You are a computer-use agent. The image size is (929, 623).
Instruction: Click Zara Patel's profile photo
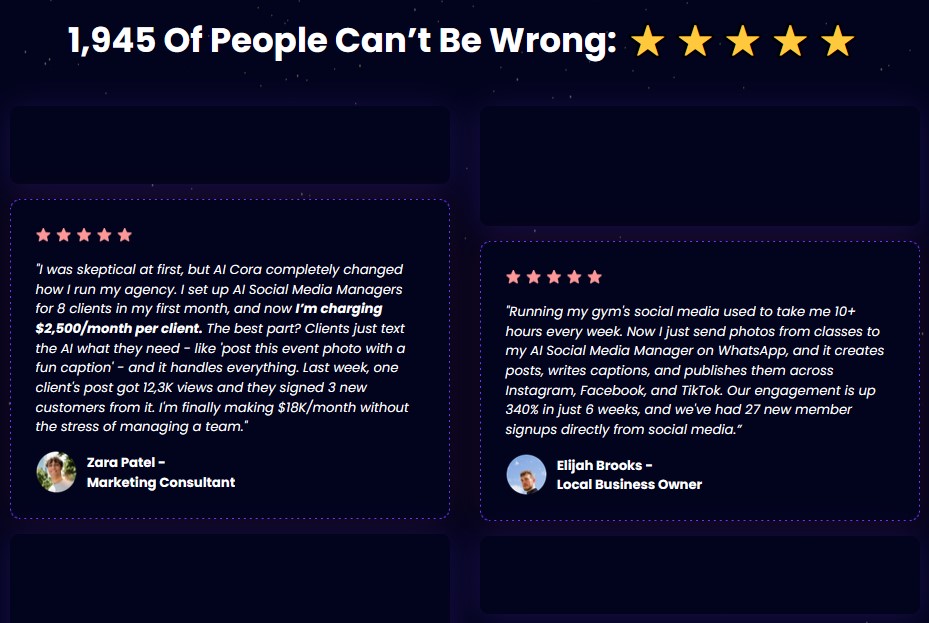click(56, 472)
